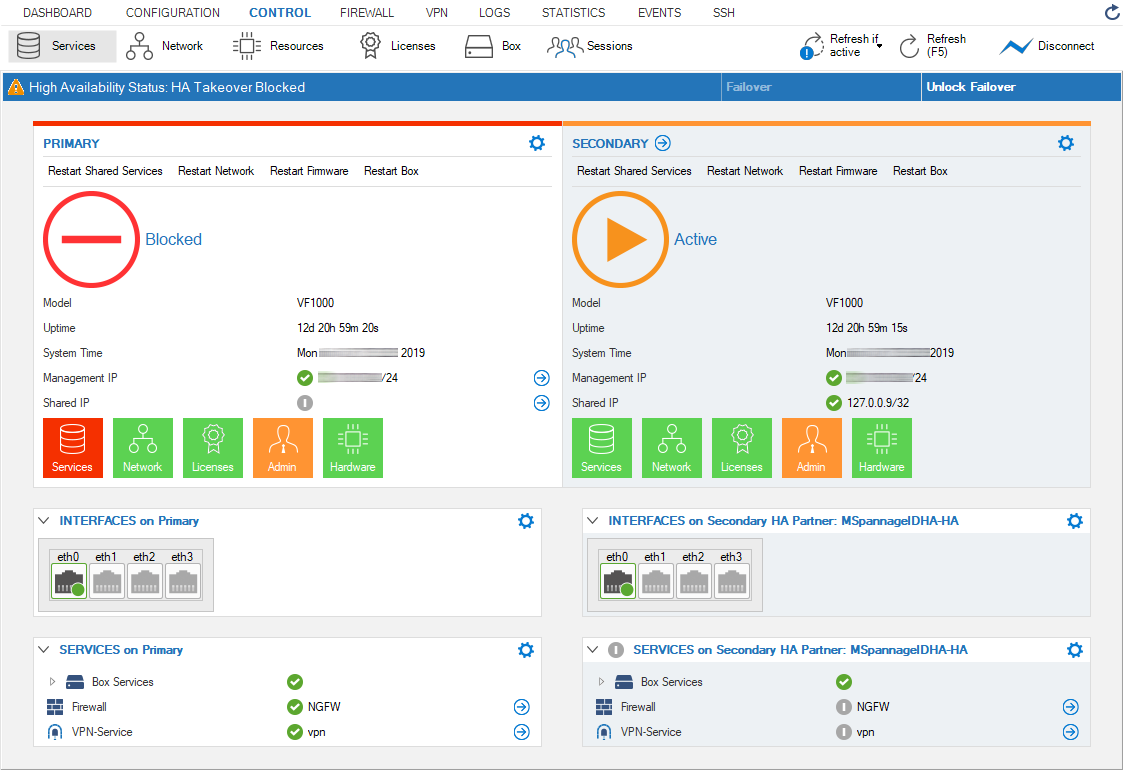This screenshot has width=1123, height=770.
Task: Click Restart Box on Primary
Action: click(391, 171)
